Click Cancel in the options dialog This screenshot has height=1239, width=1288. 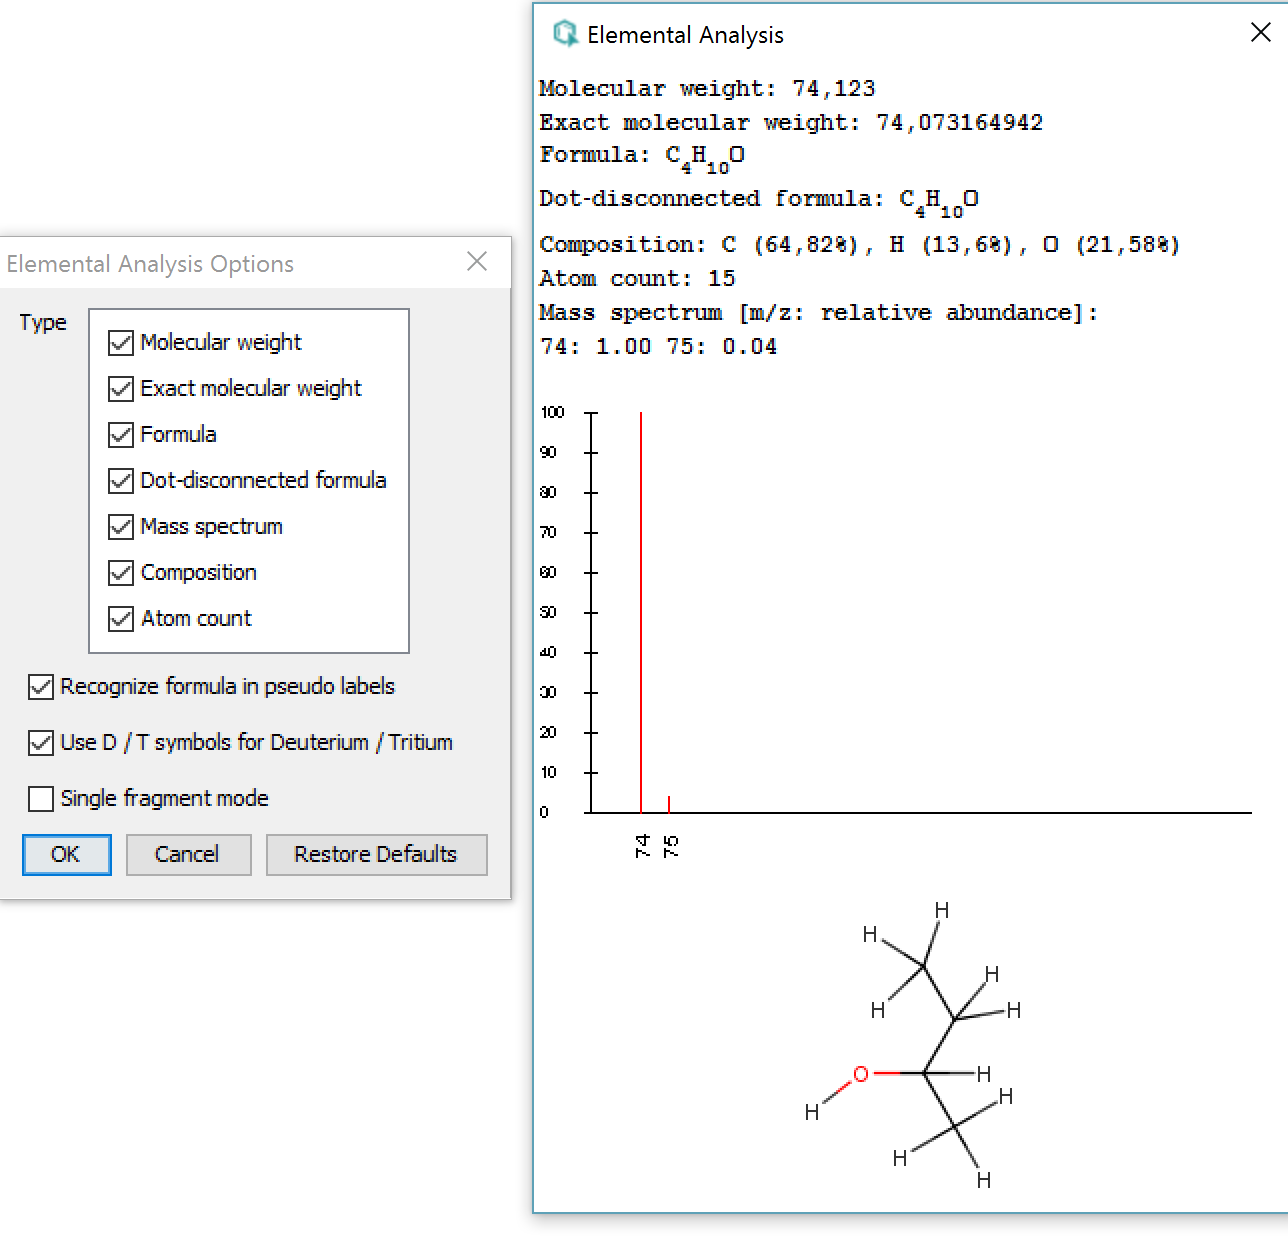click(x=188, y=855)
